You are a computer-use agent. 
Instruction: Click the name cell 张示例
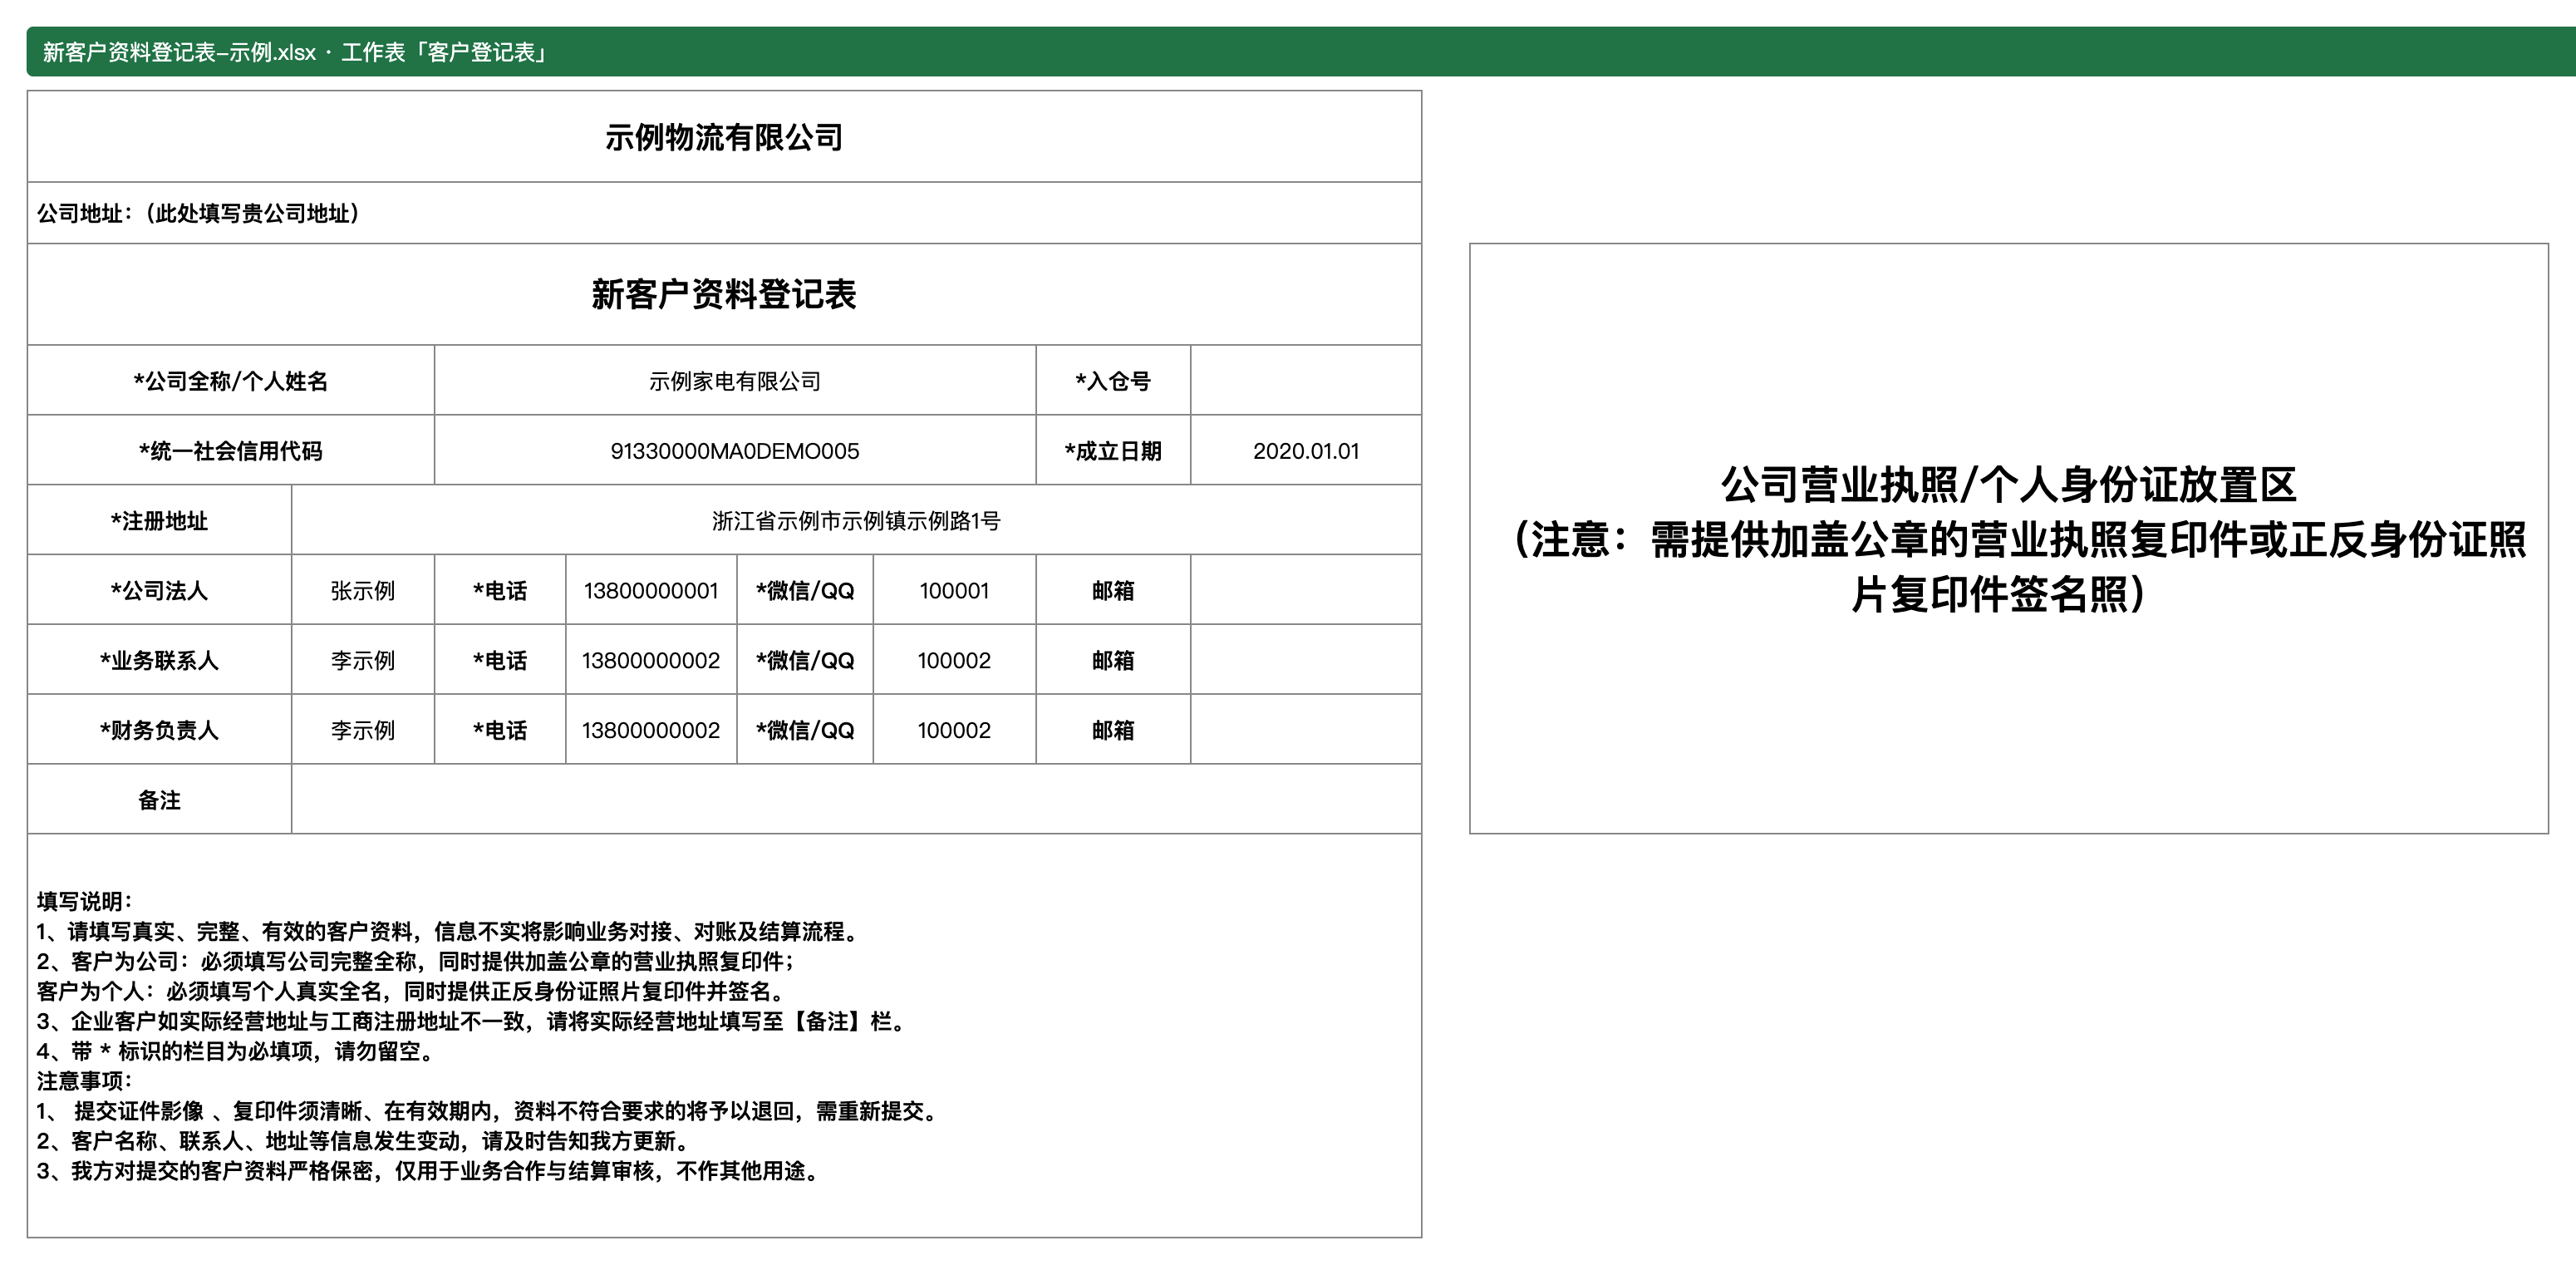point(363,591)
